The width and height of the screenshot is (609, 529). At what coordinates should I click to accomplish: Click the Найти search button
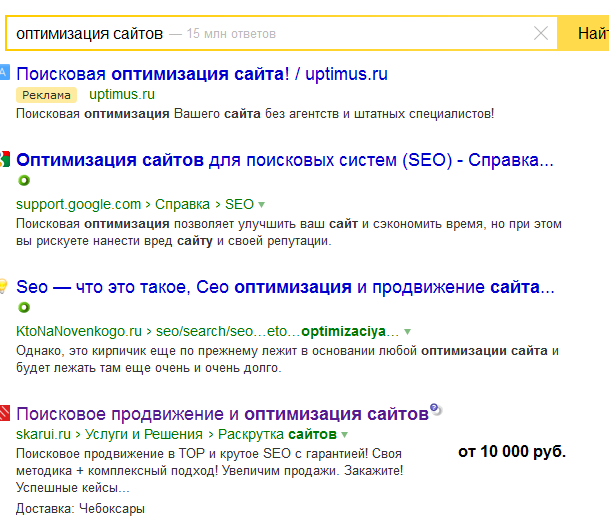click(x=590, y=33)
